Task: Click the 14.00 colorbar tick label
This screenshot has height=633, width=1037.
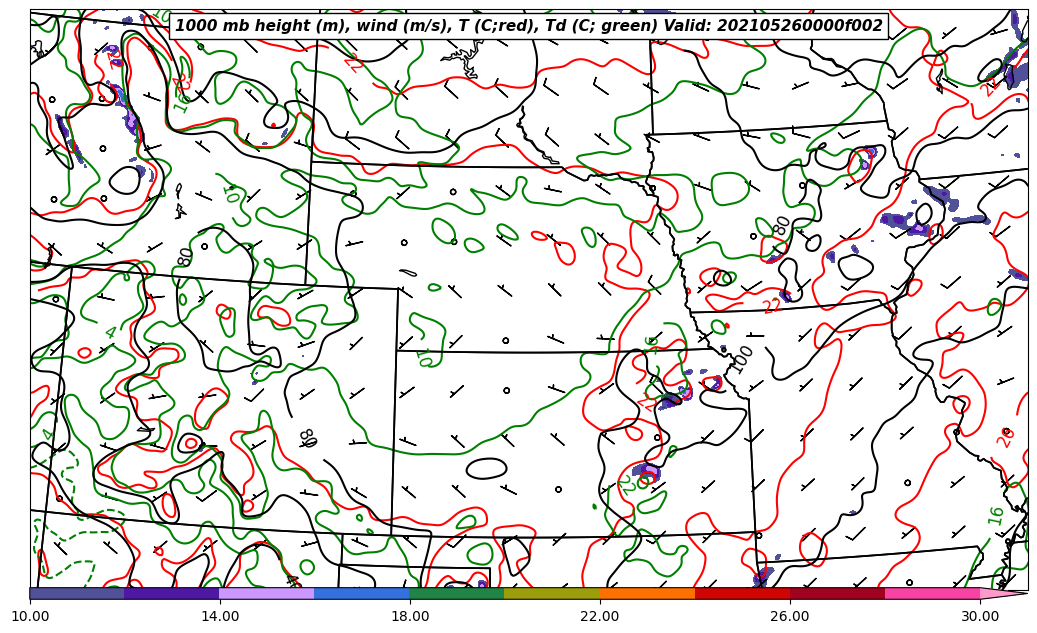Action: coord(220,617)
